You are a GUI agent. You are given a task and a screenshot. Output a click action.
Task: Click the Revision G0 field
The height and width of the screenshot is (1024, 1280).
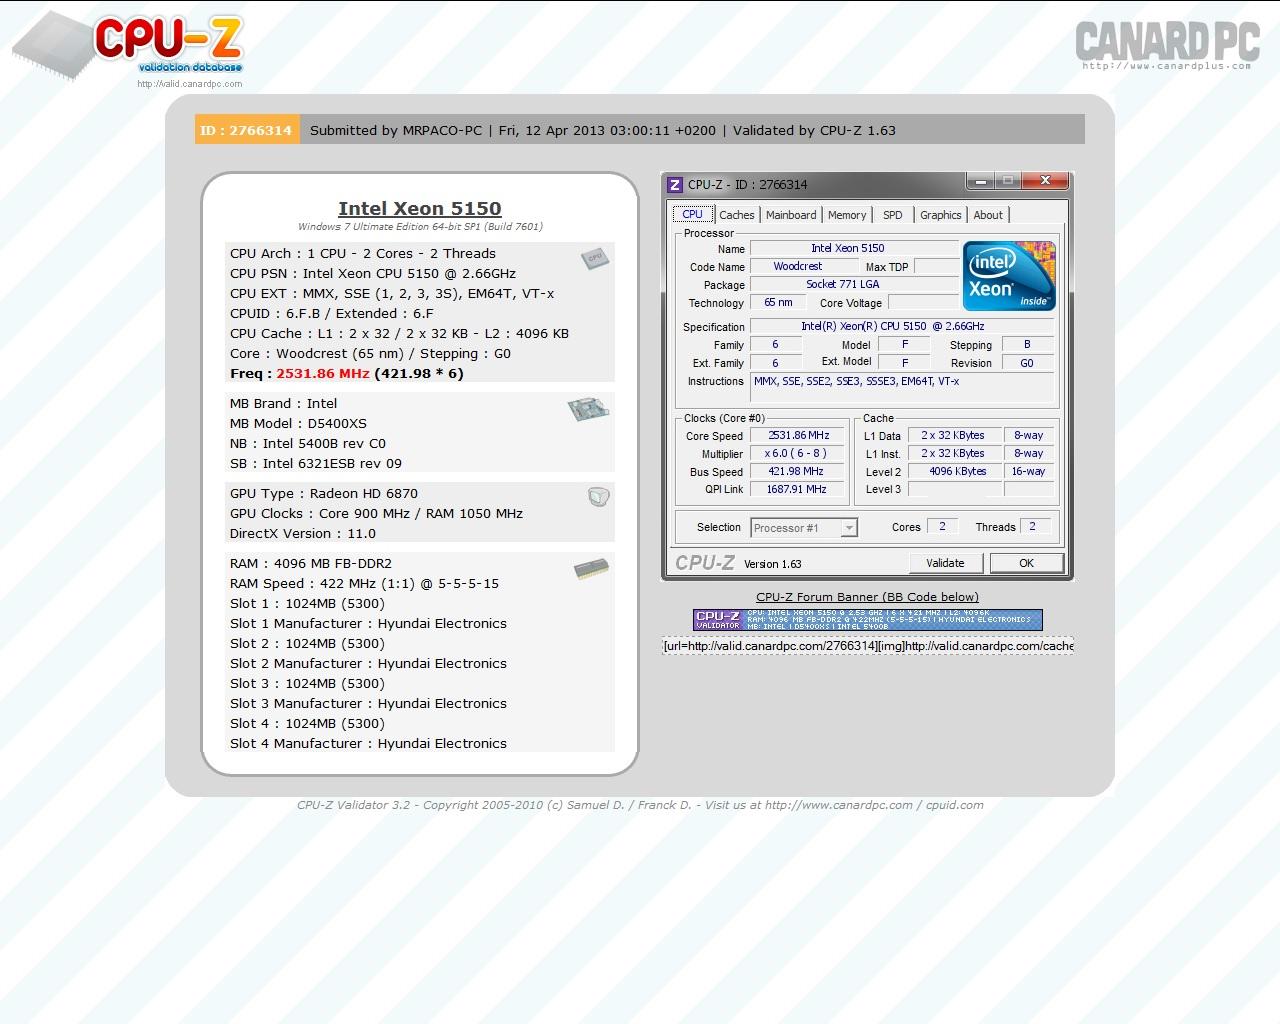(1027, 363)
